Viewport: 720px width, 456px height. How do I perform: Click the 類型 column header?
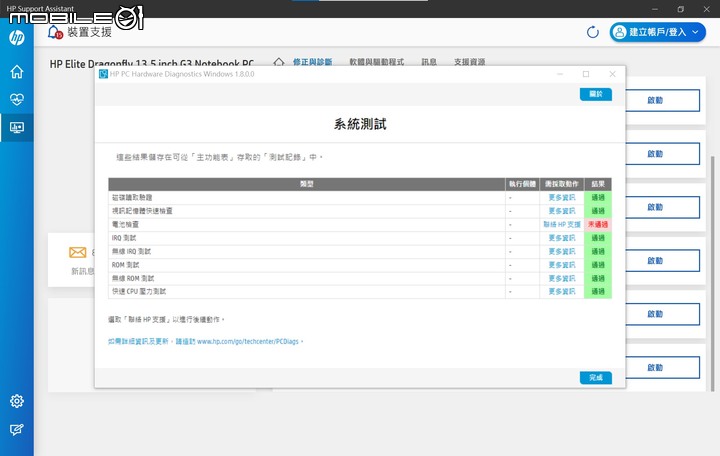(x=307, y=184)
